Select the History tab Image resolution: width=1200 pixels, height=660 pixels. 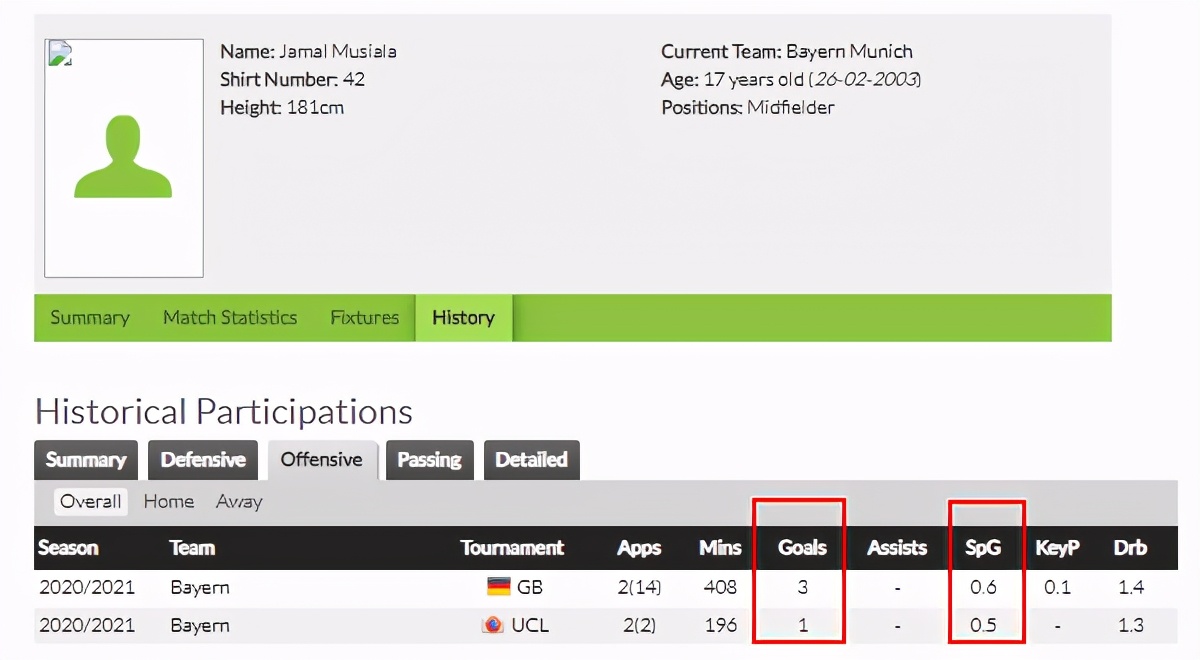[463, 318]
